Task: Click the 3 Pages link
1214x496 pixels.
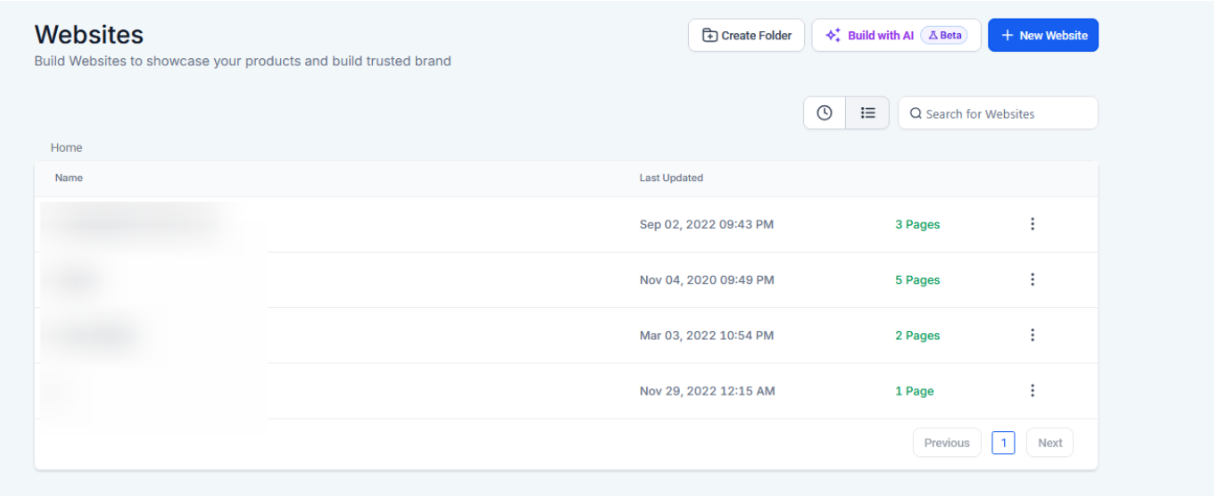Action: click(917, 225)
